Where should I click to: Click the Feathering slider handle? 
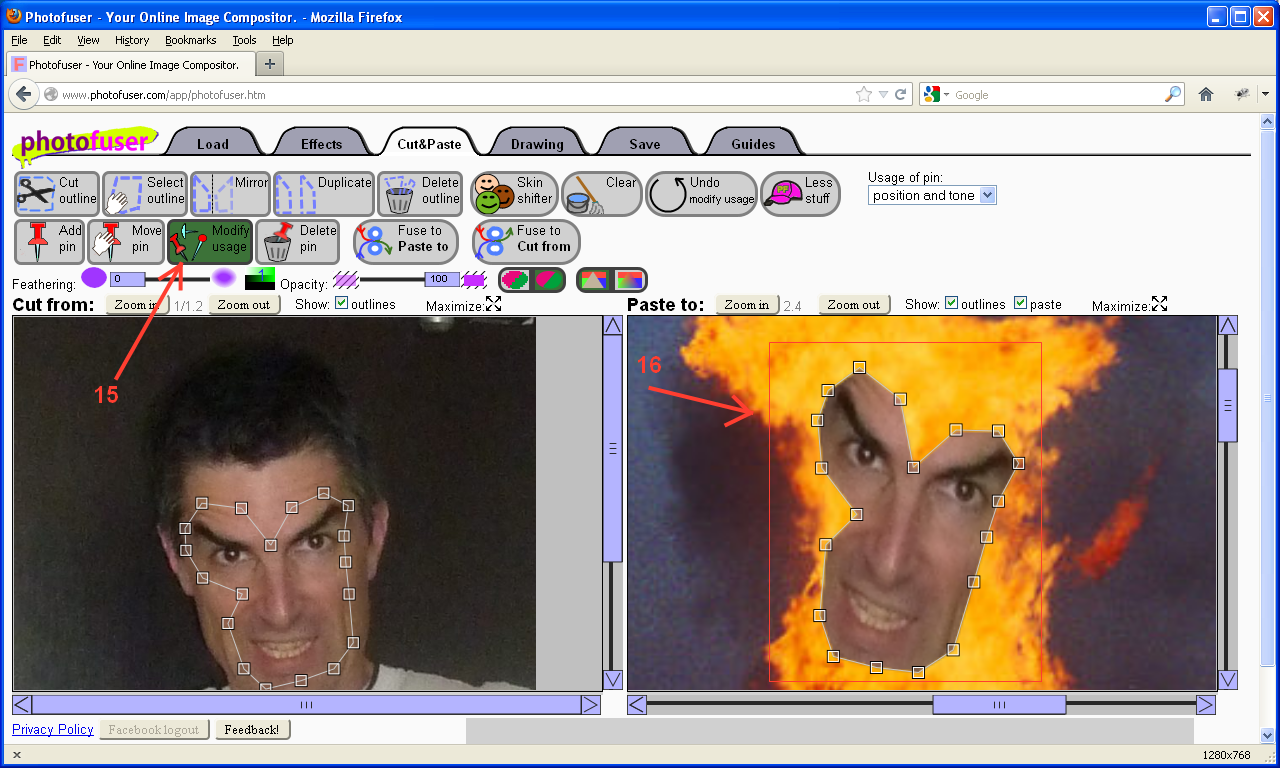coord(127,279)
